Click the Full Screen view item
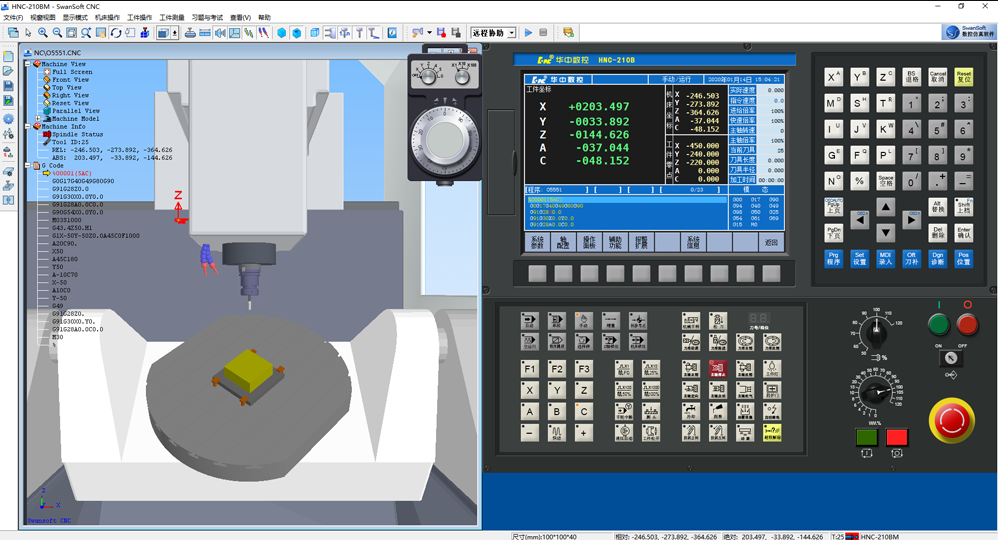This screenshot has width=998, height=540. tap(72, 72)
